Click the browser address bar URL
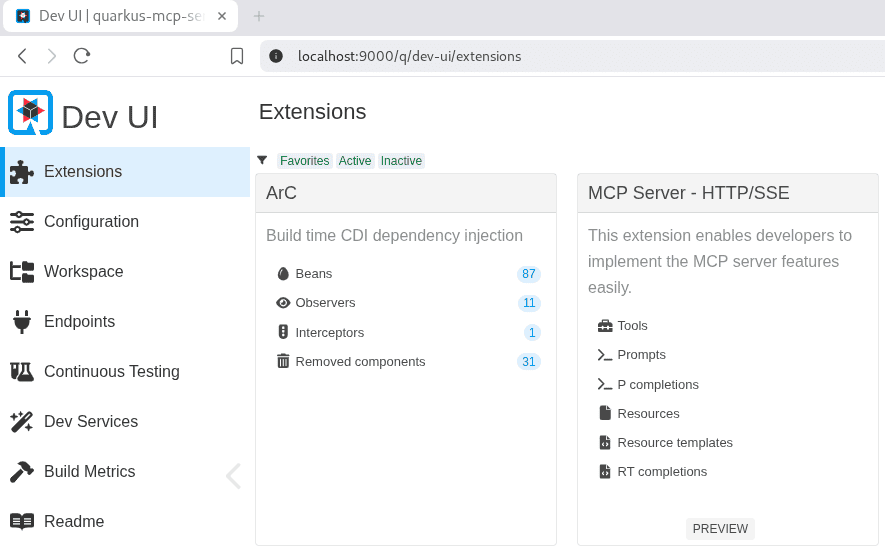885x553 pixels. pos(409,56)
